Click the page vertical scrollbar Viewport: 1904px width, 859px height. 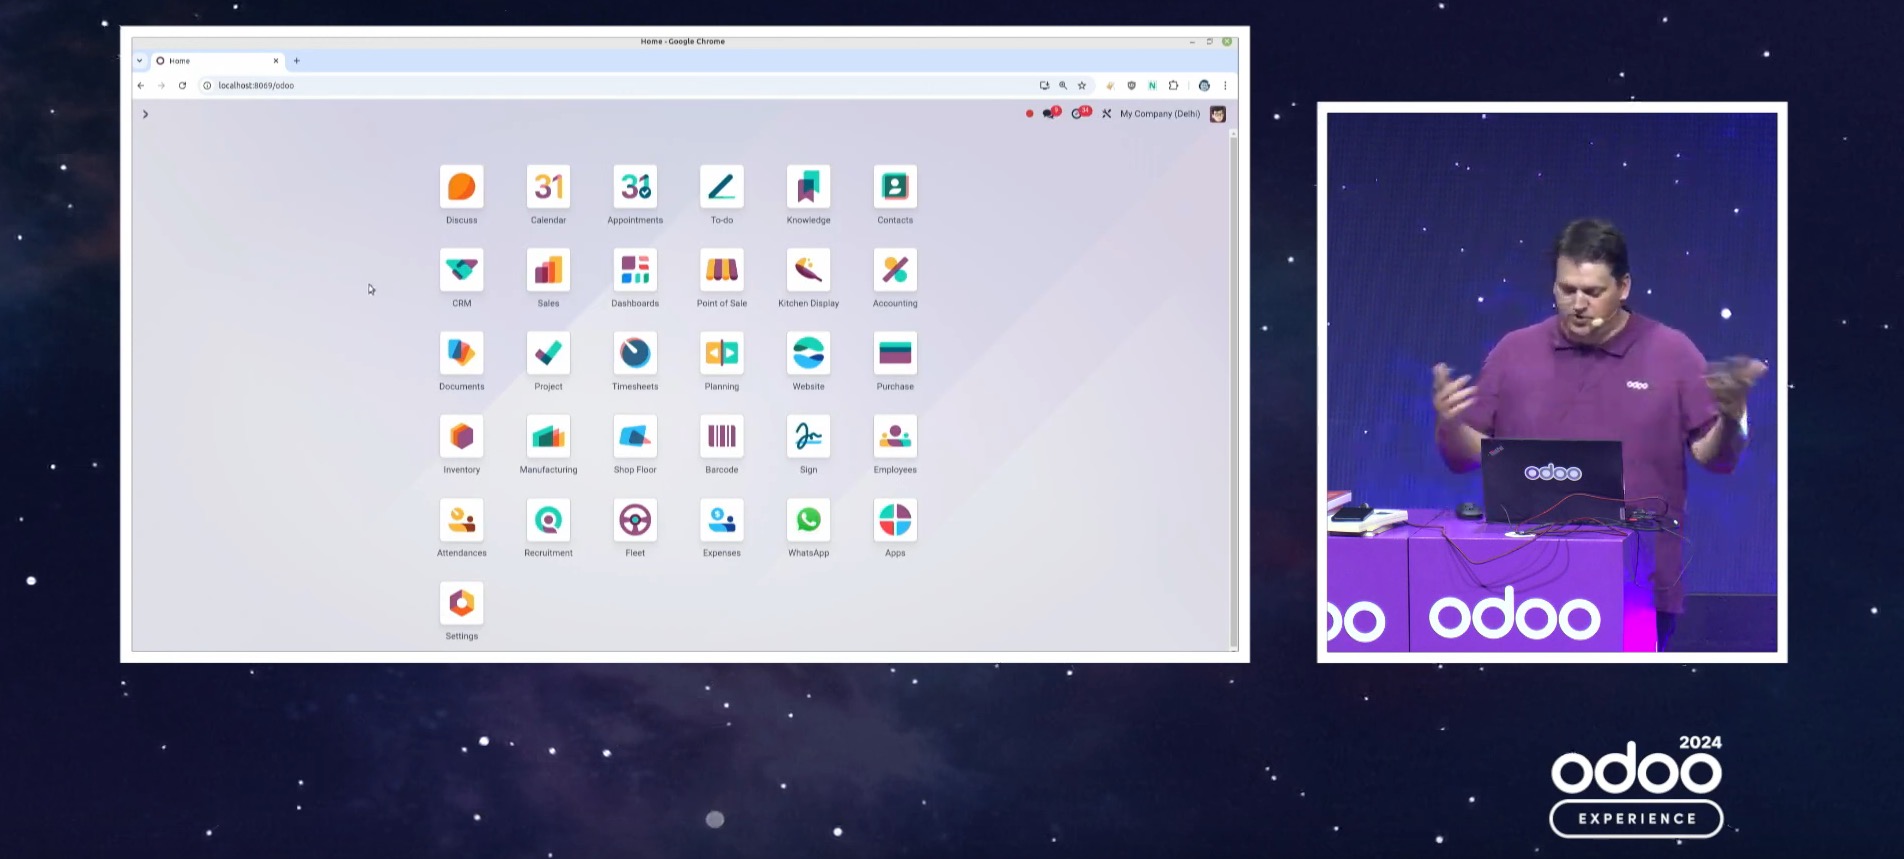pos(1233,390)
